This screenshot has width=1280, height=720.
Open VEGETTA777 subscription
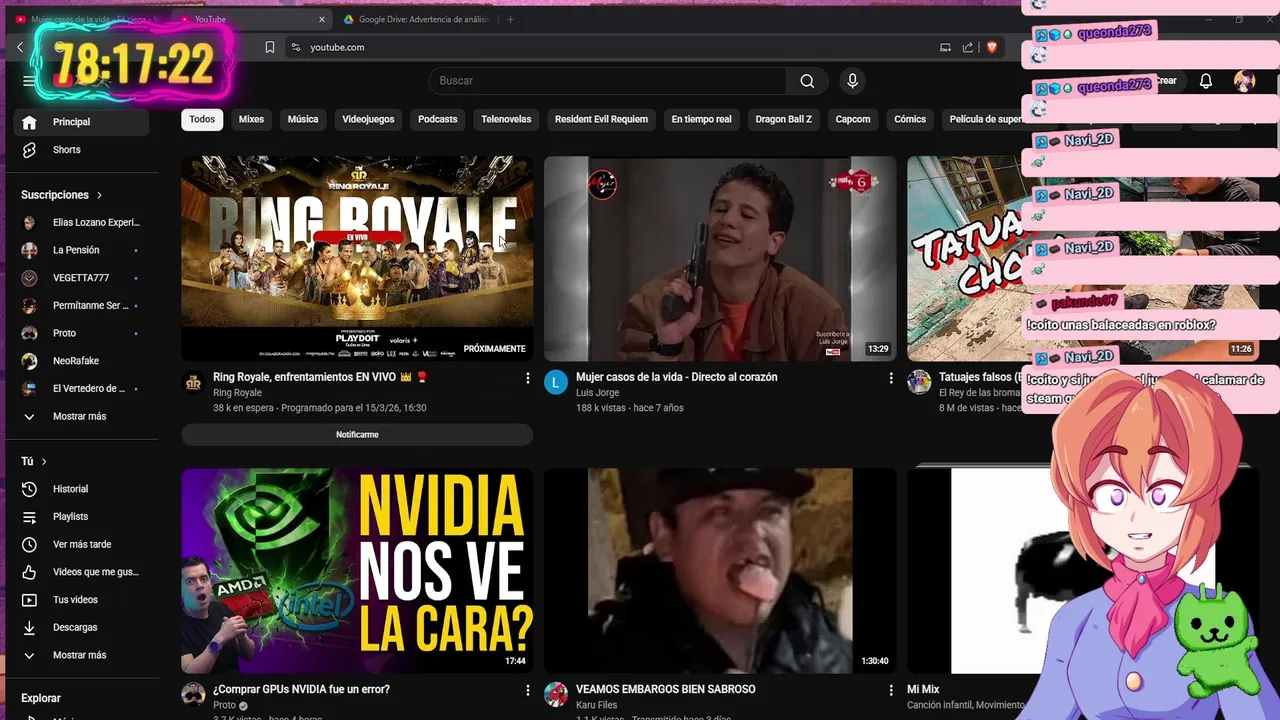(80, 278)
